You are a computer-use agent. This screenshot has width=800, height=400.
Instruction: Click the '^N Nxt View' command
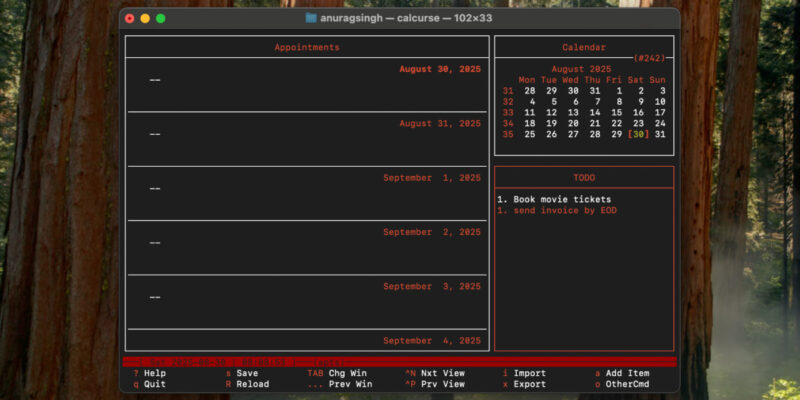pos(435,373)
